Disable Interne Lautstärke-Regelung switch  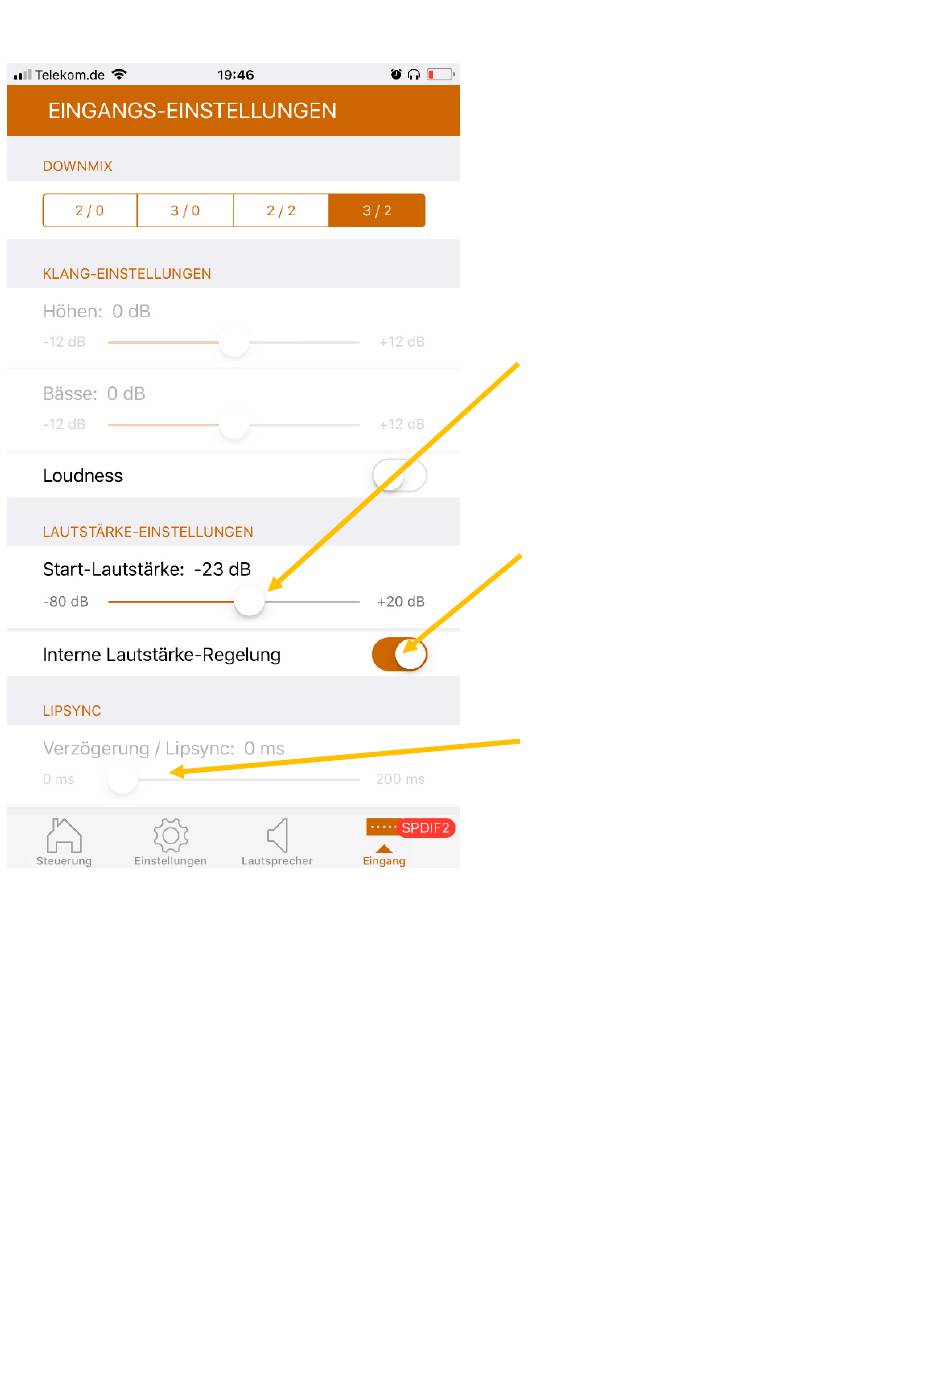tap(399, 655)
